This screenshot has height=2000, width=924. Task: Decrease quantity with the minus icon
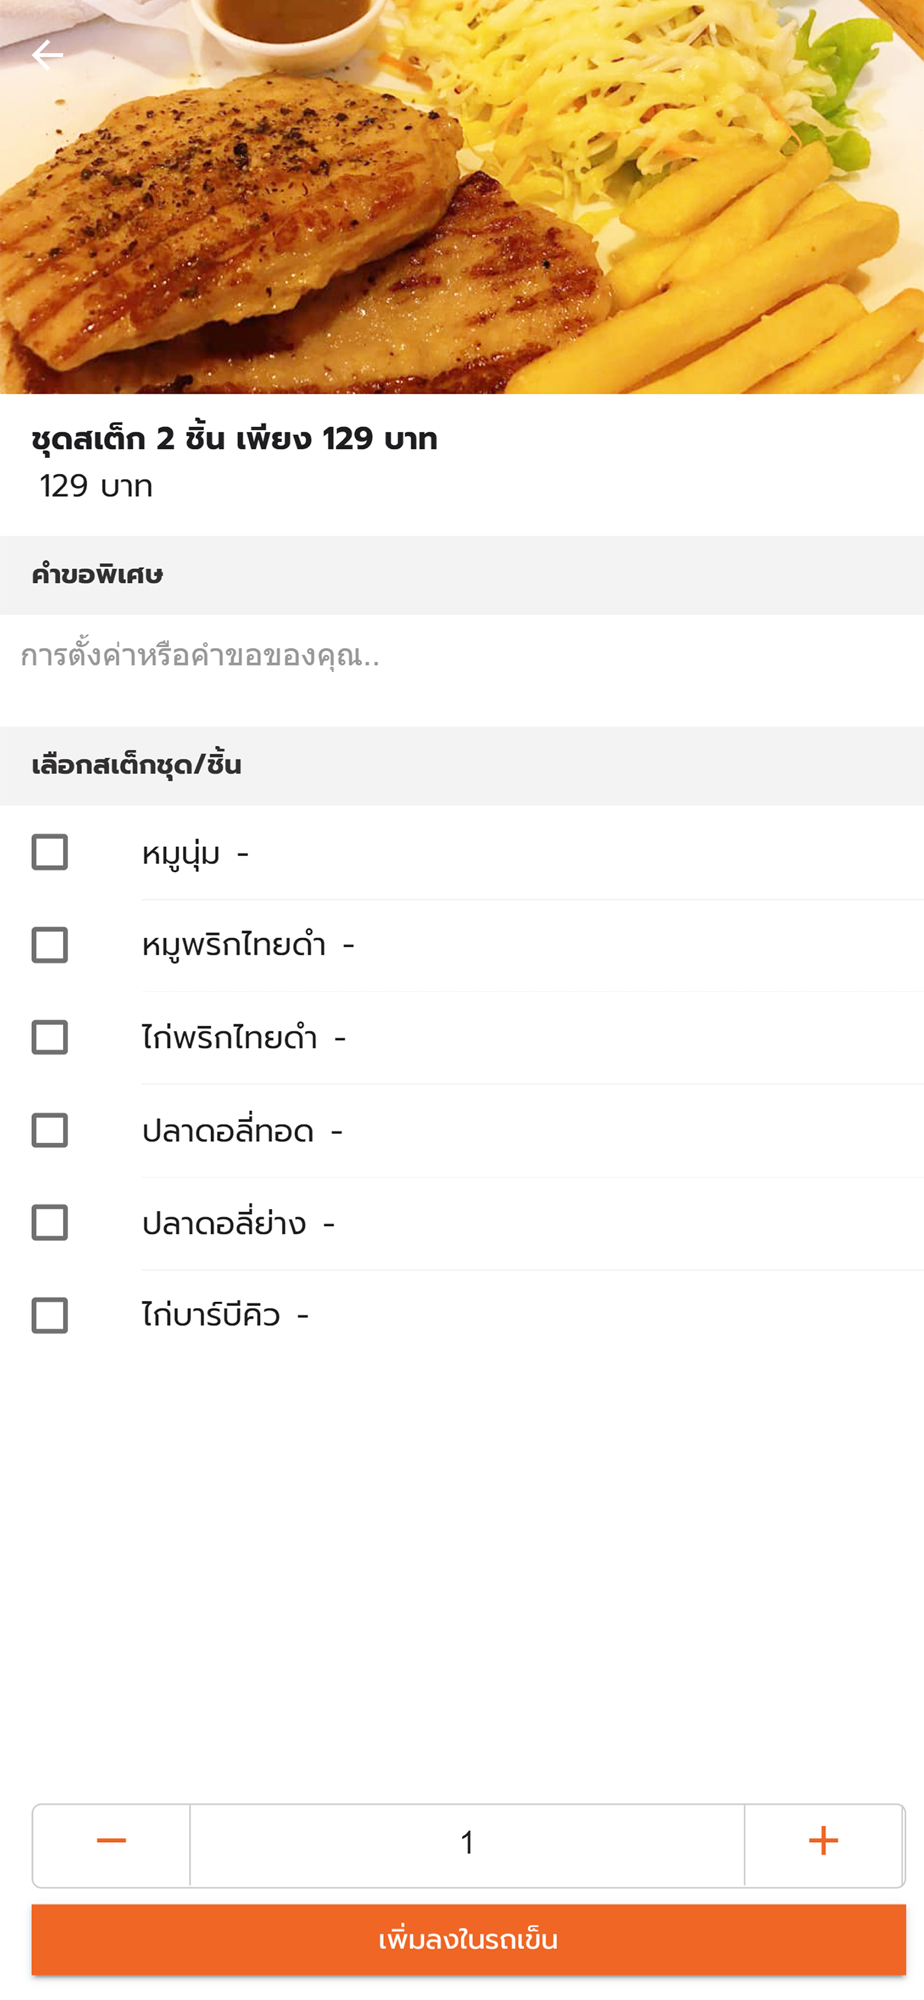pyautogui.click(x=111, y=1841)
